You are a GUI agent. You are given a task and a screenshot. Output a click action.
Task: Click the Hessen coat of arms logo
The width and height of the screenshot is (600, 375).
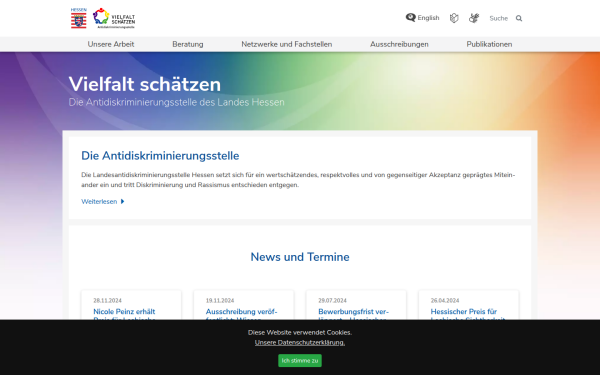(78, 18)
